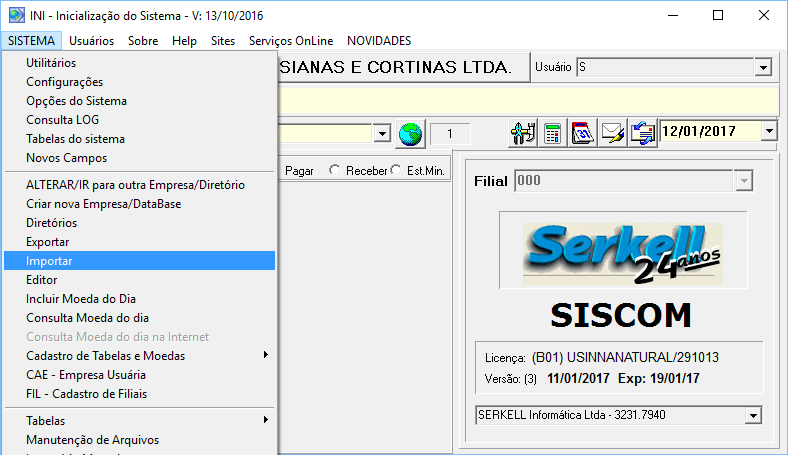Open the Serviços OnLine menu
Viewport: 788px width, 455px height.
coord(291,41)
